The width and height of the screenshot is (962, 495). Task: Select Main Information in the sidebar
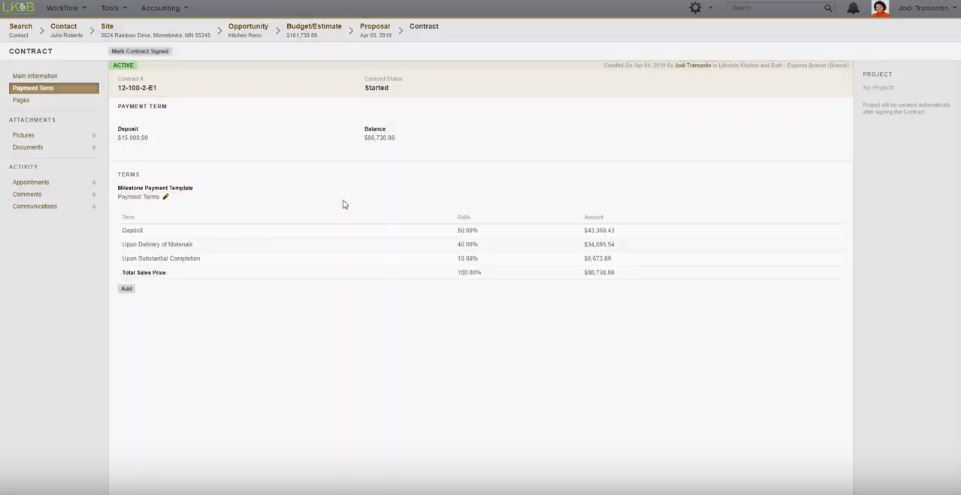click(x=35, y=76)
